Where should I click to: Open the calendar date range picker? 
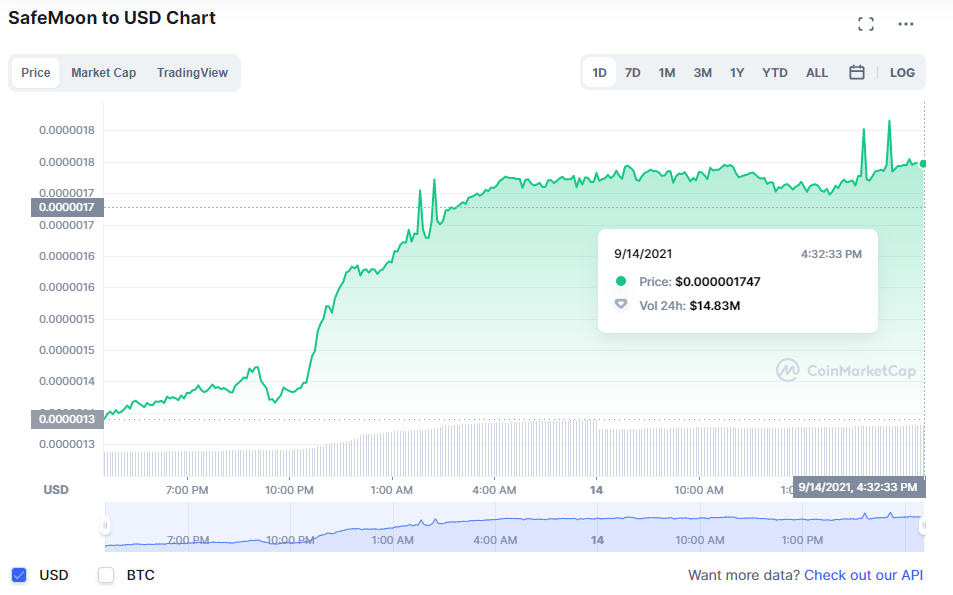pyautogui.click(x=856, y=72)
